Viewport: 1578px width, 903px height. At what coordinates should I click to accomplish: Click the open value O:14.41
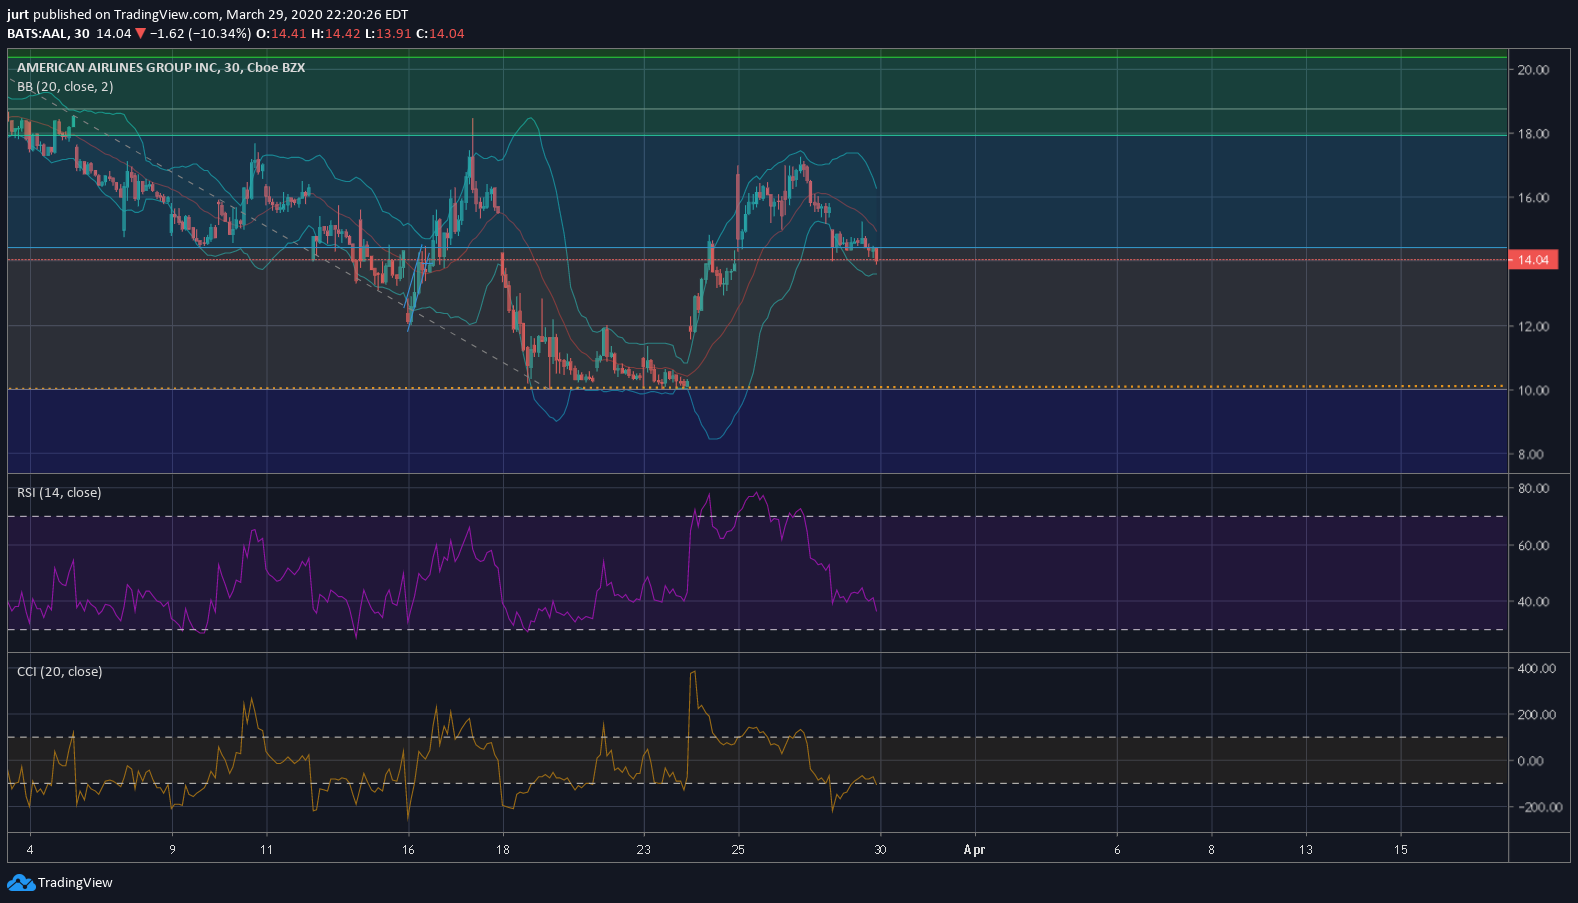point(281,34)
